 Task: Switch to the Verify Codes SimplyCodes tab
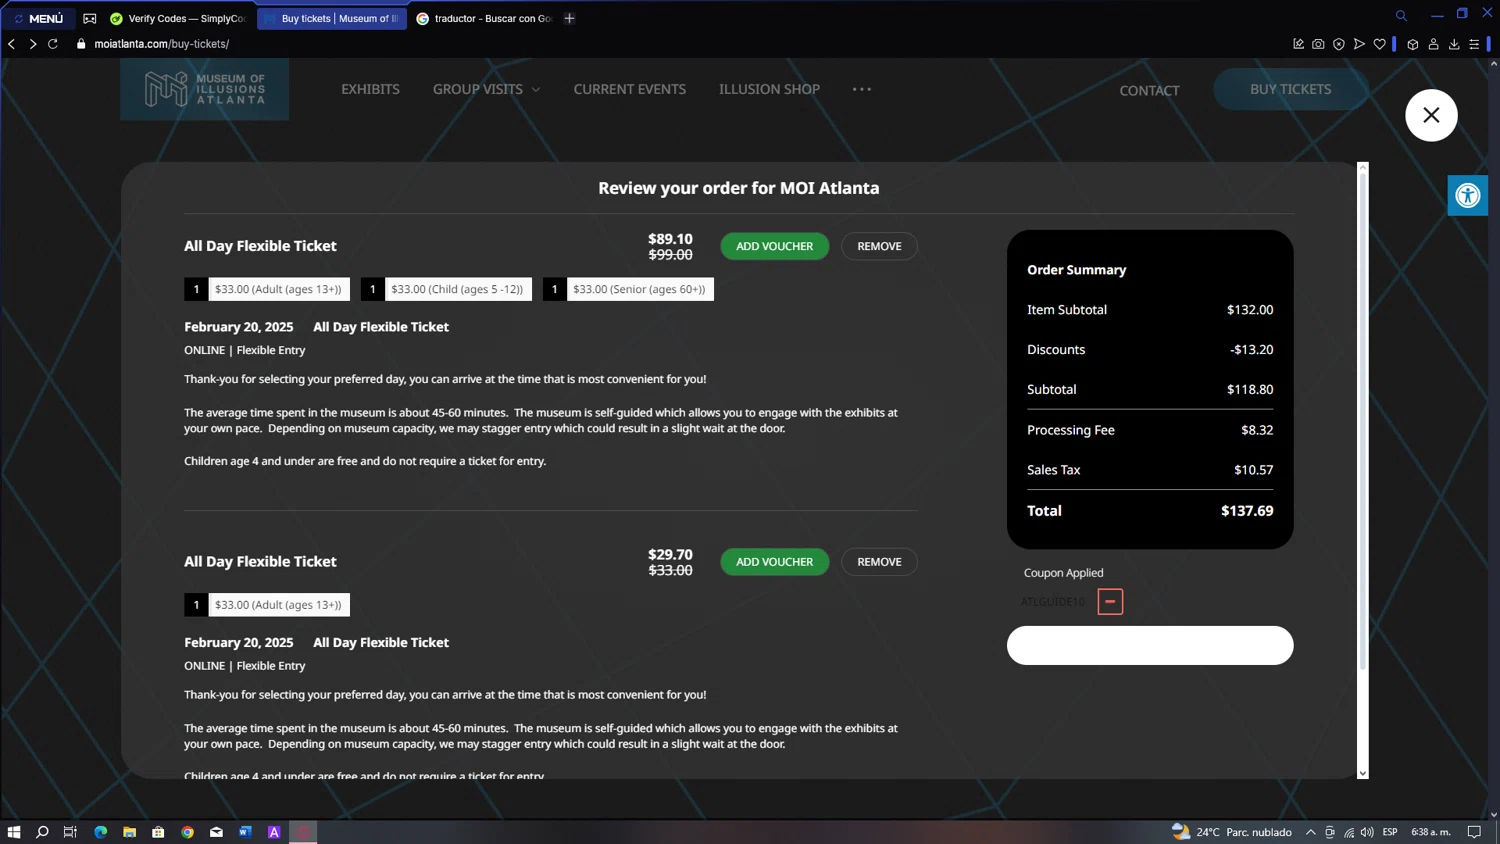(180, 18)
